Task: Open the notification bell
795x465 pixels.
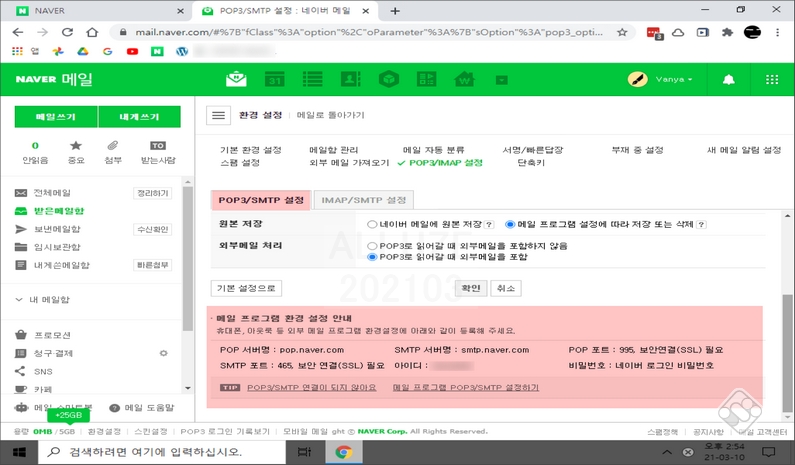Action: click(729, 80)
